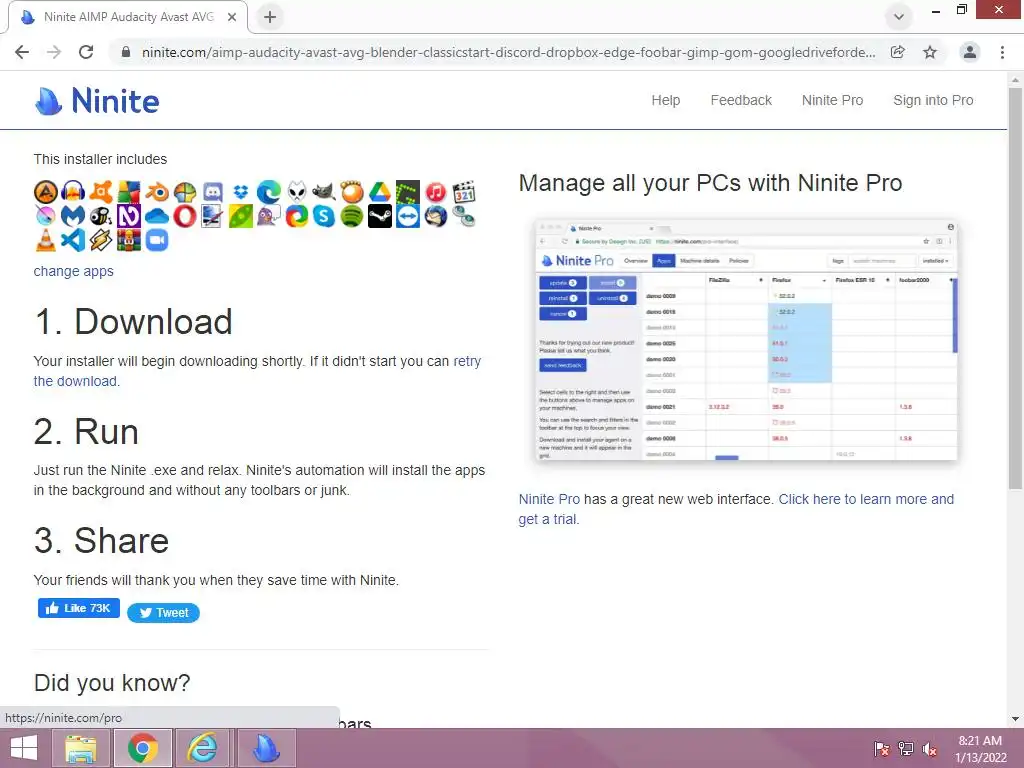Go to Ninite Pro from the header
Screen dimensions: 1024x768
coord(832,101)
